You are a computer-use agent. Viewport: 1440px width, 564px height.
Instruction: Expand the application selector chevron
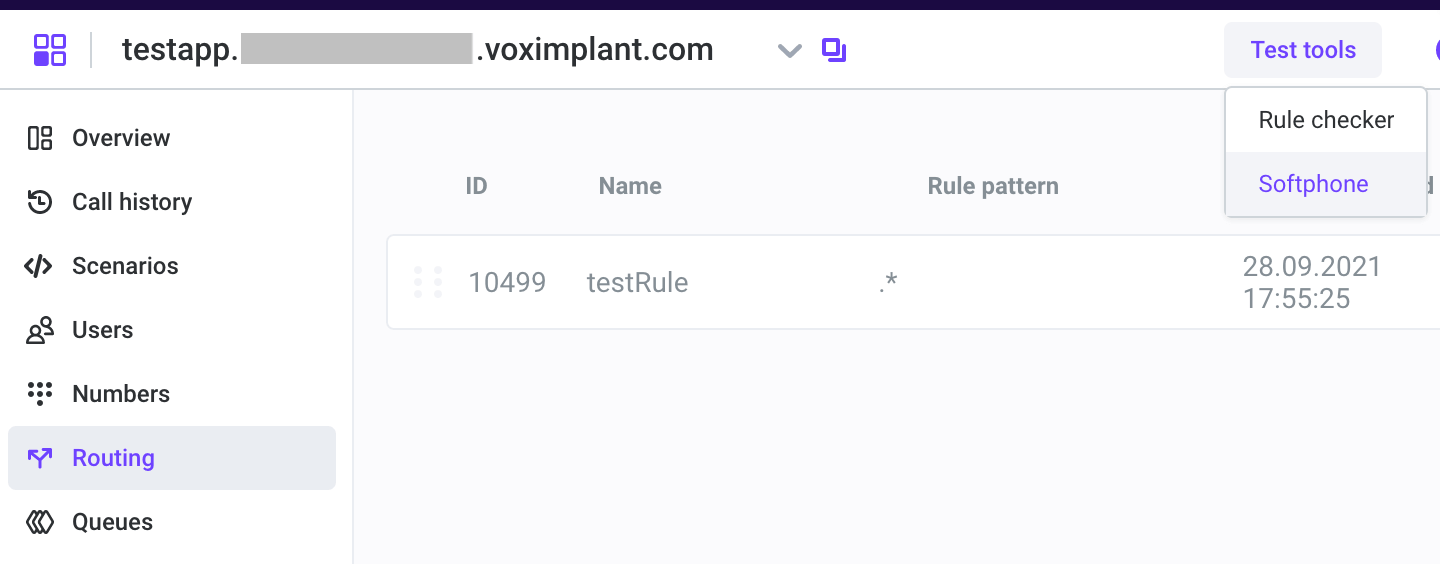click(790, 50)
